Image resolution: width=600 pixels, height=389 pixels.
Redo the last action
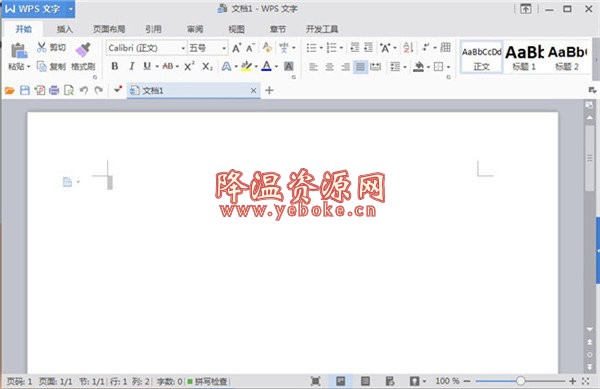[x=98, y=91]
